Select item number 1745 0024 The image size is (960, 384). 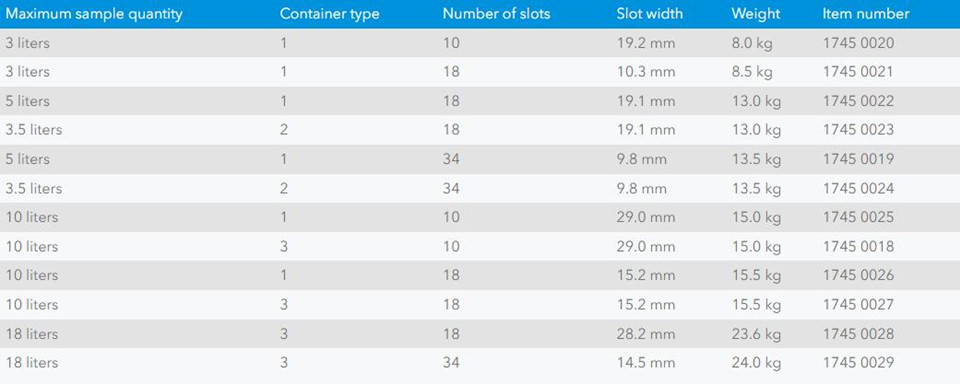pos(858,188)
